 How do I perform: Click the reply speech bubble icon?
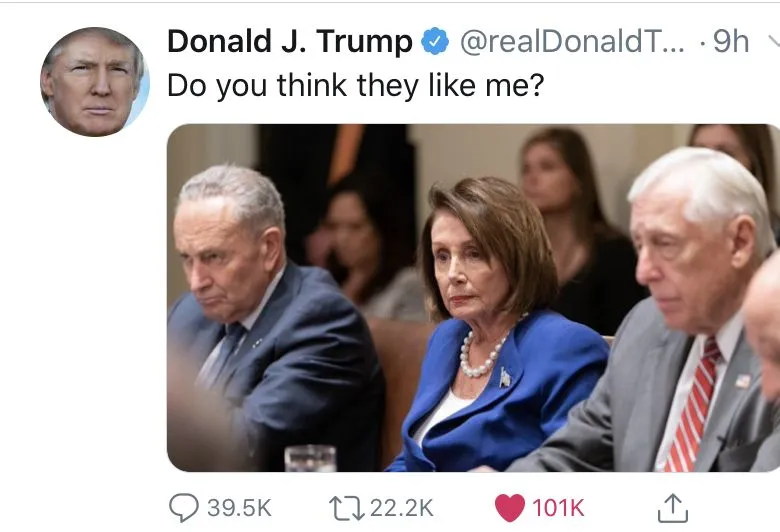point(184,508)
